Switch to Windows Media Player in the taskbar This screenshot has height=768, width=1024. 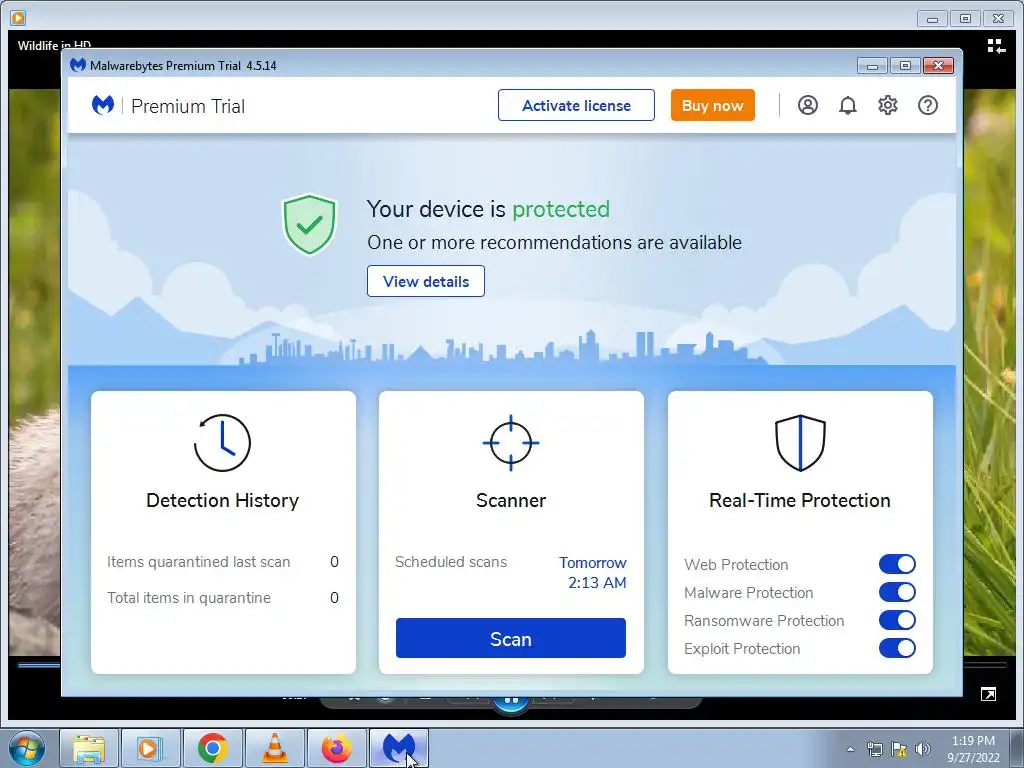150,748
